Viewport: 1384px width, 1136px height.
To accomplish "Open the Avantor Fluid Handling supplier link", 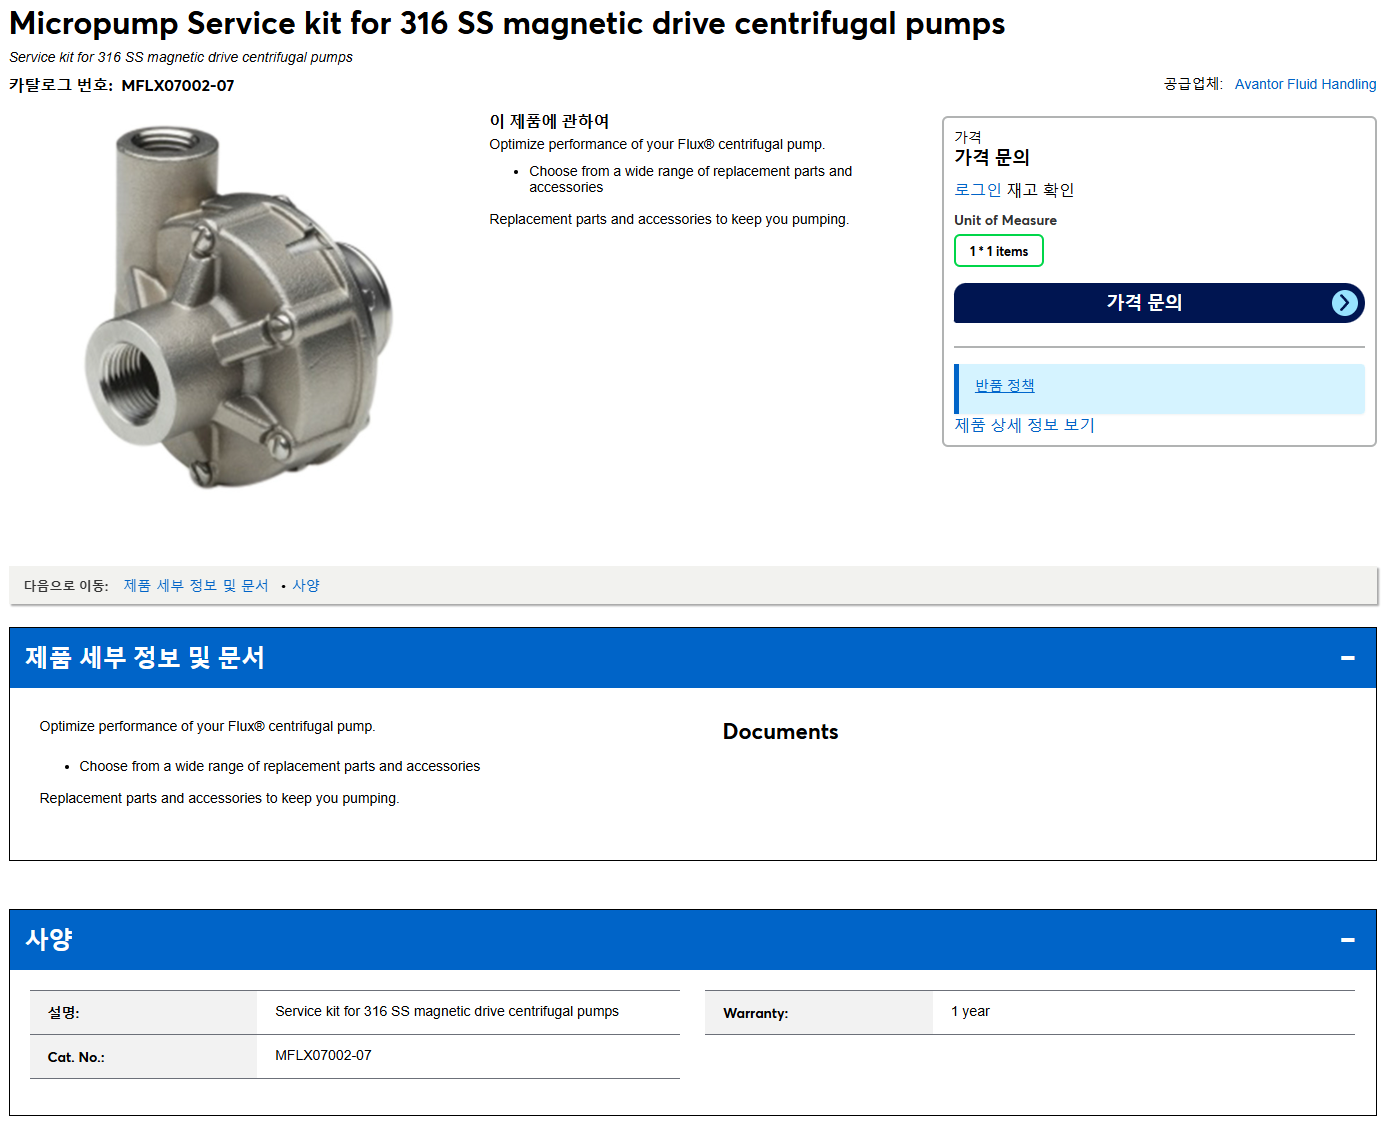I will [x=1305, y=84].
